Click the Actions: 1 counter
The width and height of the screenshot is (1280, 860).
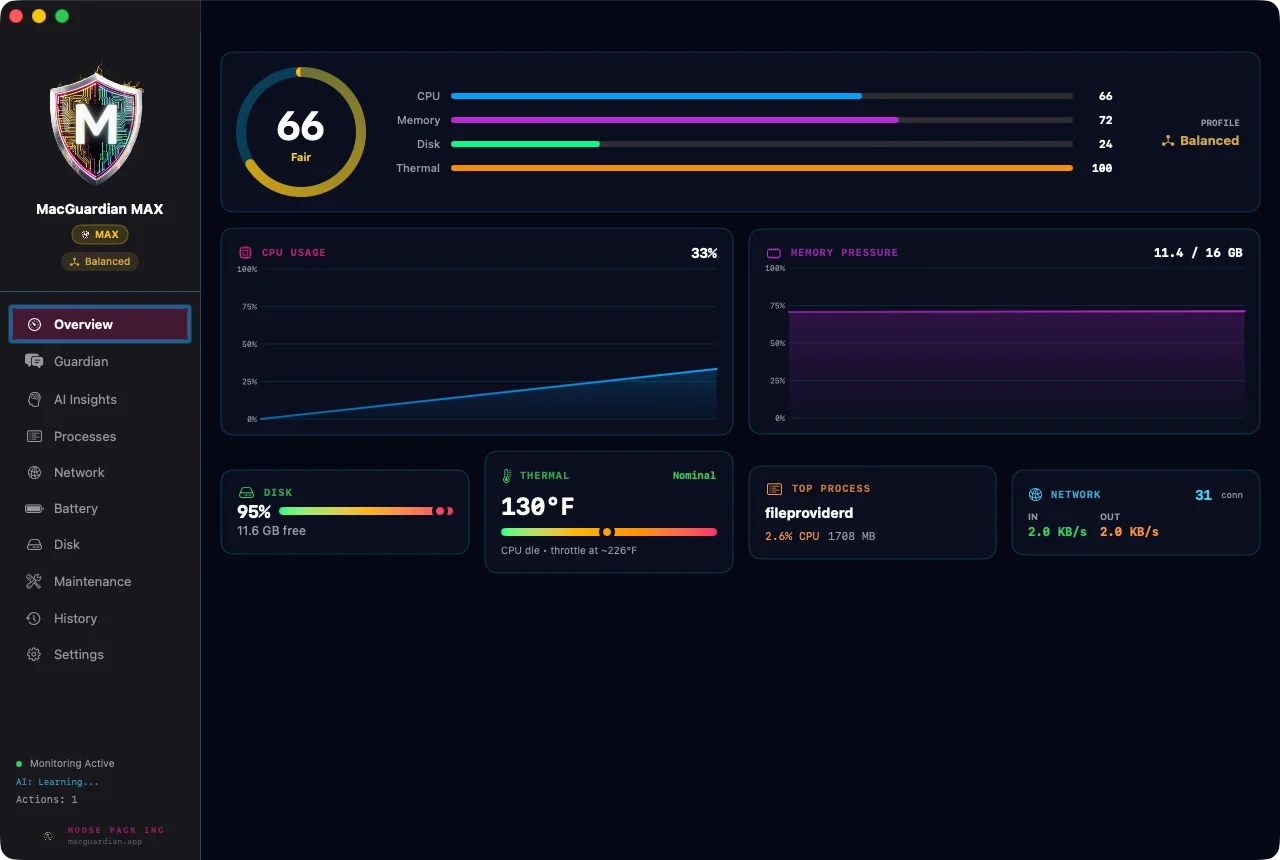46,800
